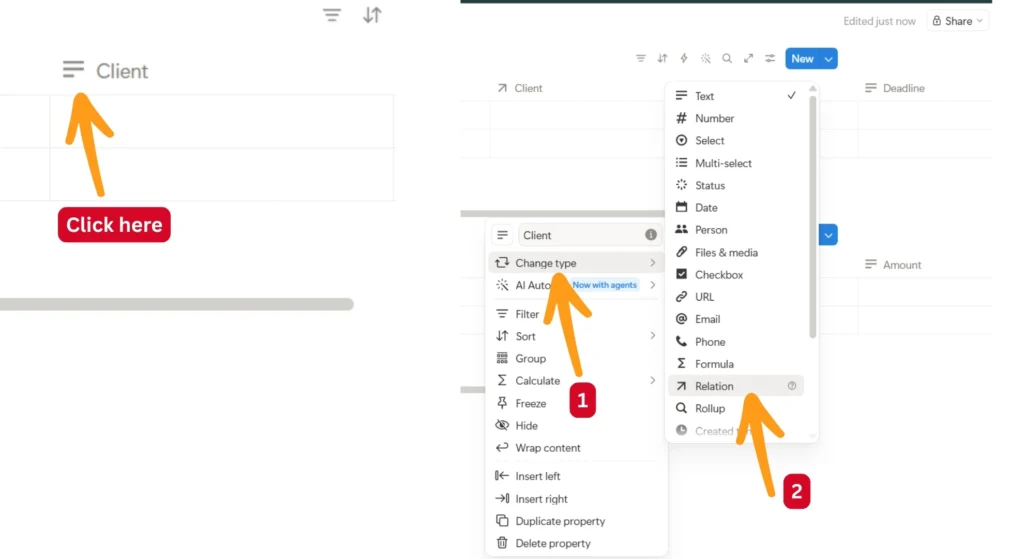Click the horizontal scrollbar in left panel

click(177, 304)
